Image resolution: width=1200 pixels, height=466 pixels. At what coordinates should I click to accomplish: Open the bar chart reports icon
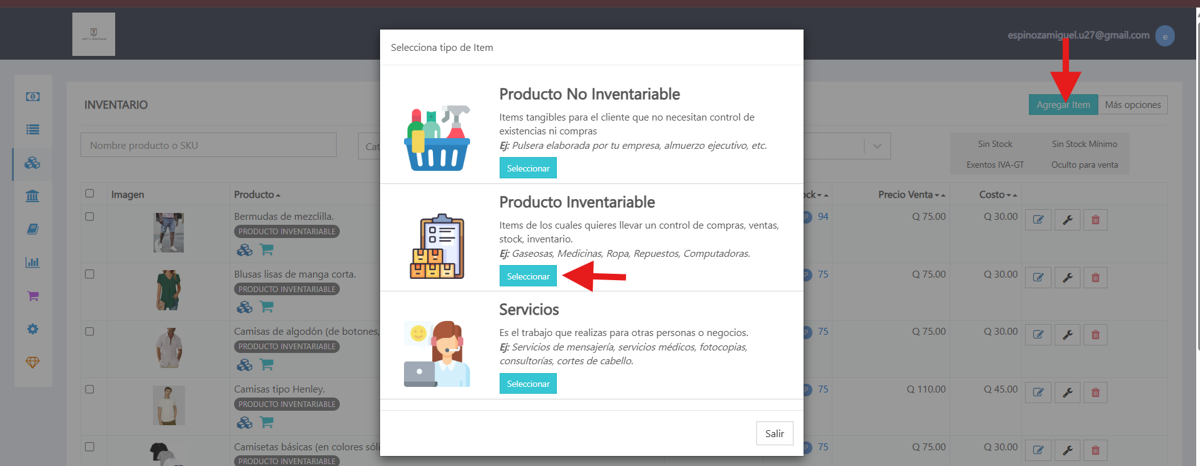[33, 263]
